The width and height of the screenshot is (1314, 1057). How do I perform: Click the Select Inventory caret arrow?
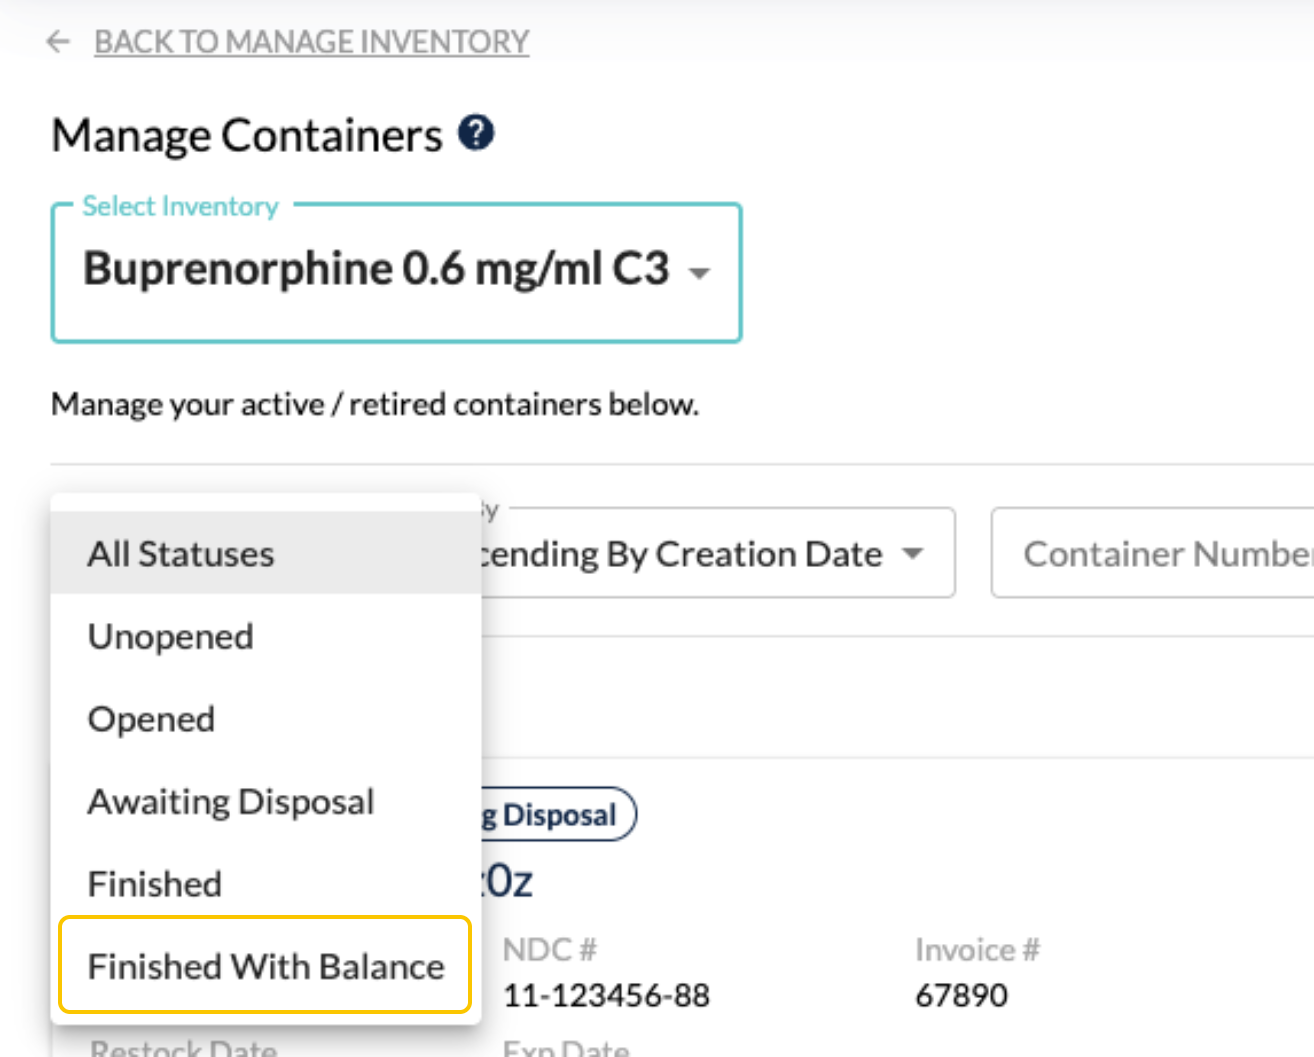tap(700, 272)
